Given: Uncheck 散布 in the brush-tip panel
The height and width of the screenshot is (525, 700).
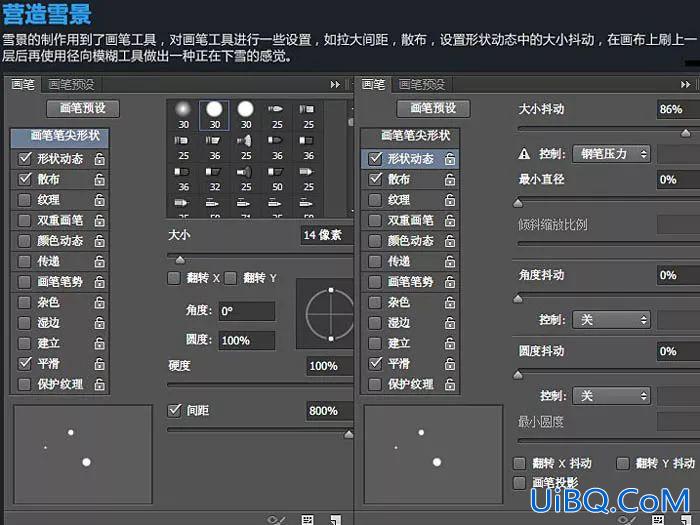Looking at the screenshot, I should click(25, 179).
